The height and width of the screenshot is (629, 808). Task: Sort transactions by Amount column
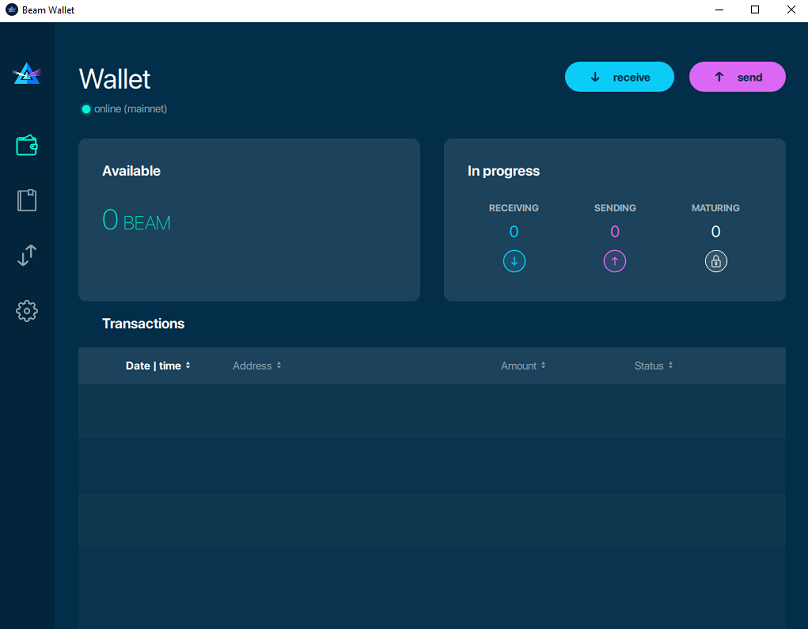click(523, 366)
